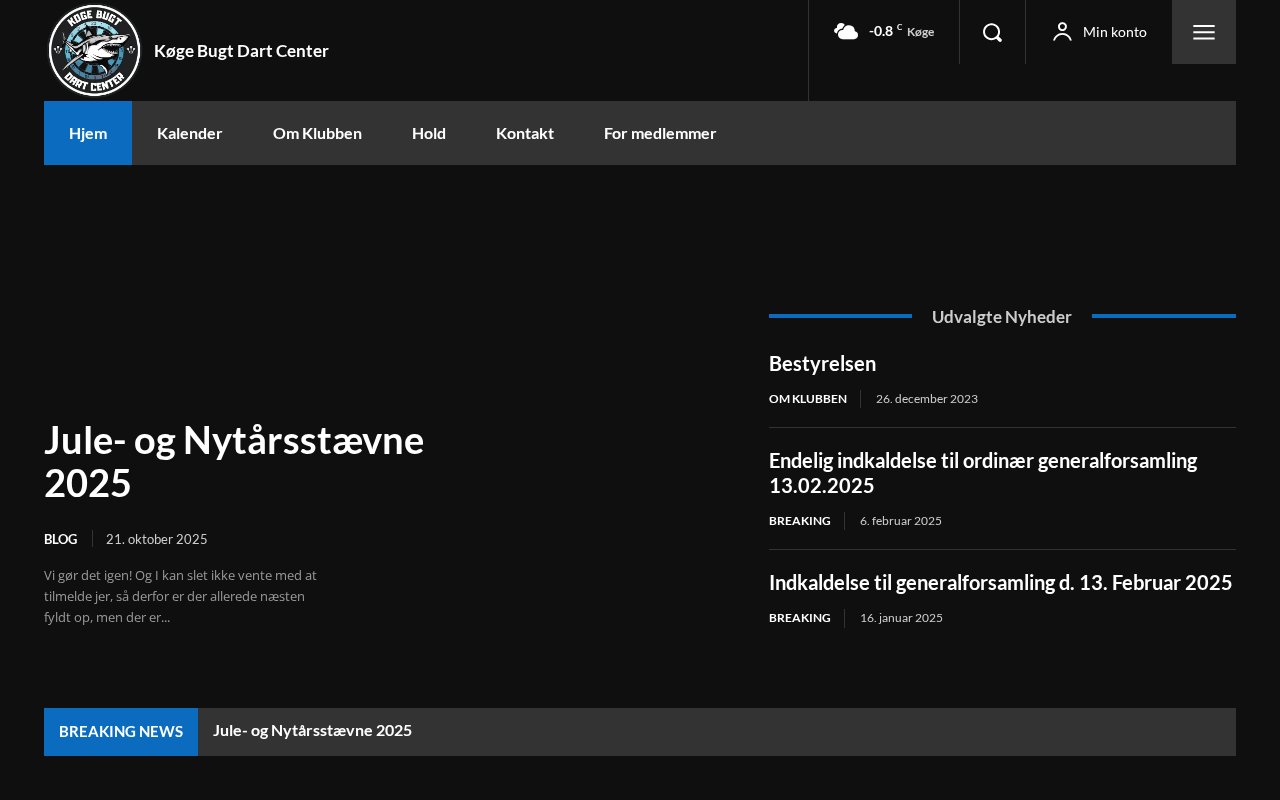This screenshot has height=800, width=1280.
Task: Expand the Om Klubben menu
Action: tap(317, 133)
